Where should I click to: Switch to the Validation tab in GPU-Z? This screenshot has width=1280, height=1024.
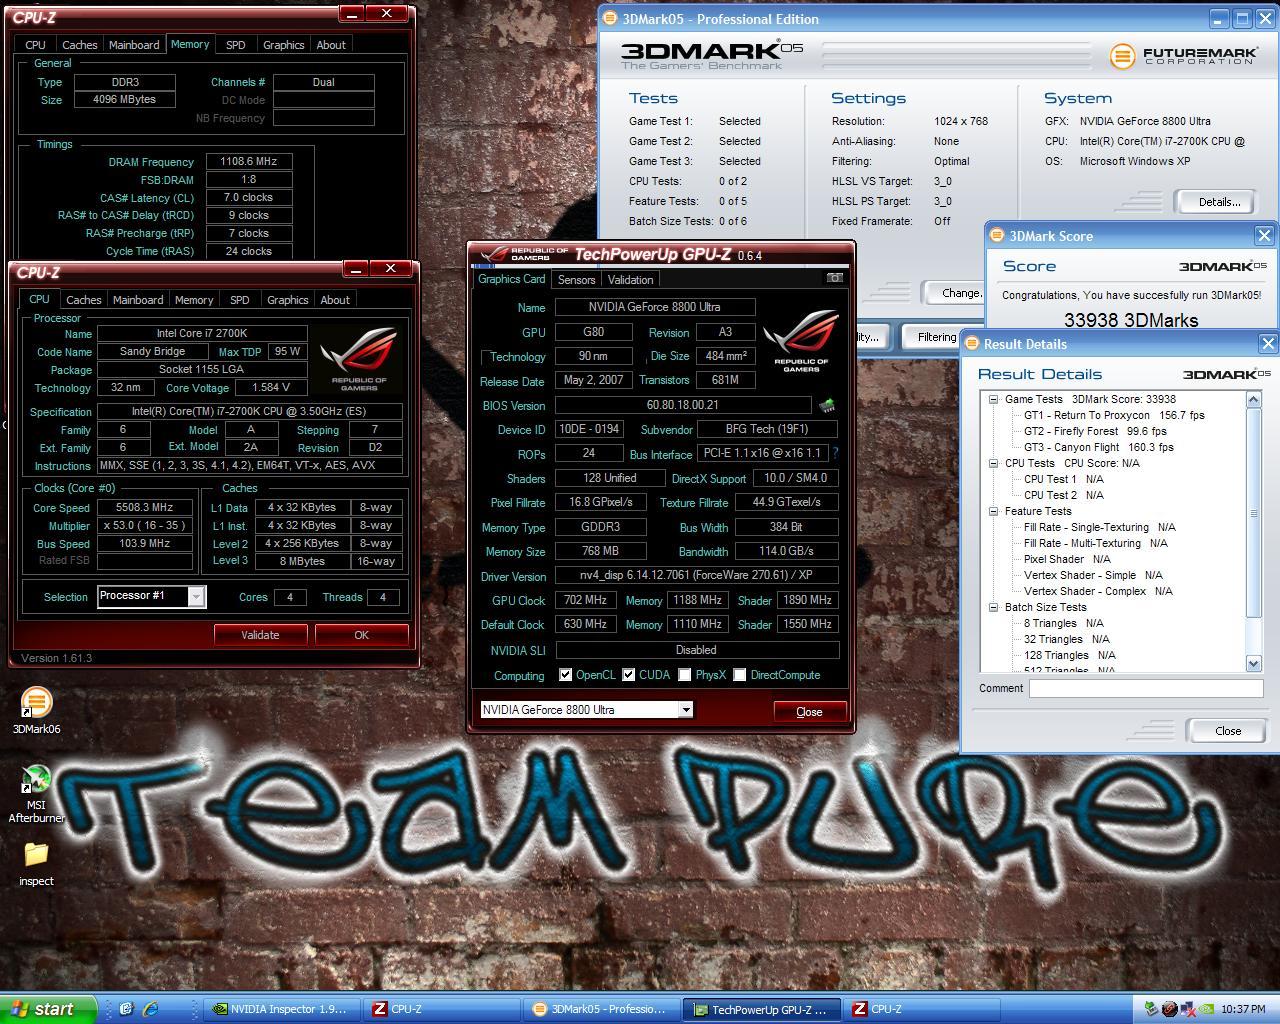pyautogui.click(x=630, y=280)
